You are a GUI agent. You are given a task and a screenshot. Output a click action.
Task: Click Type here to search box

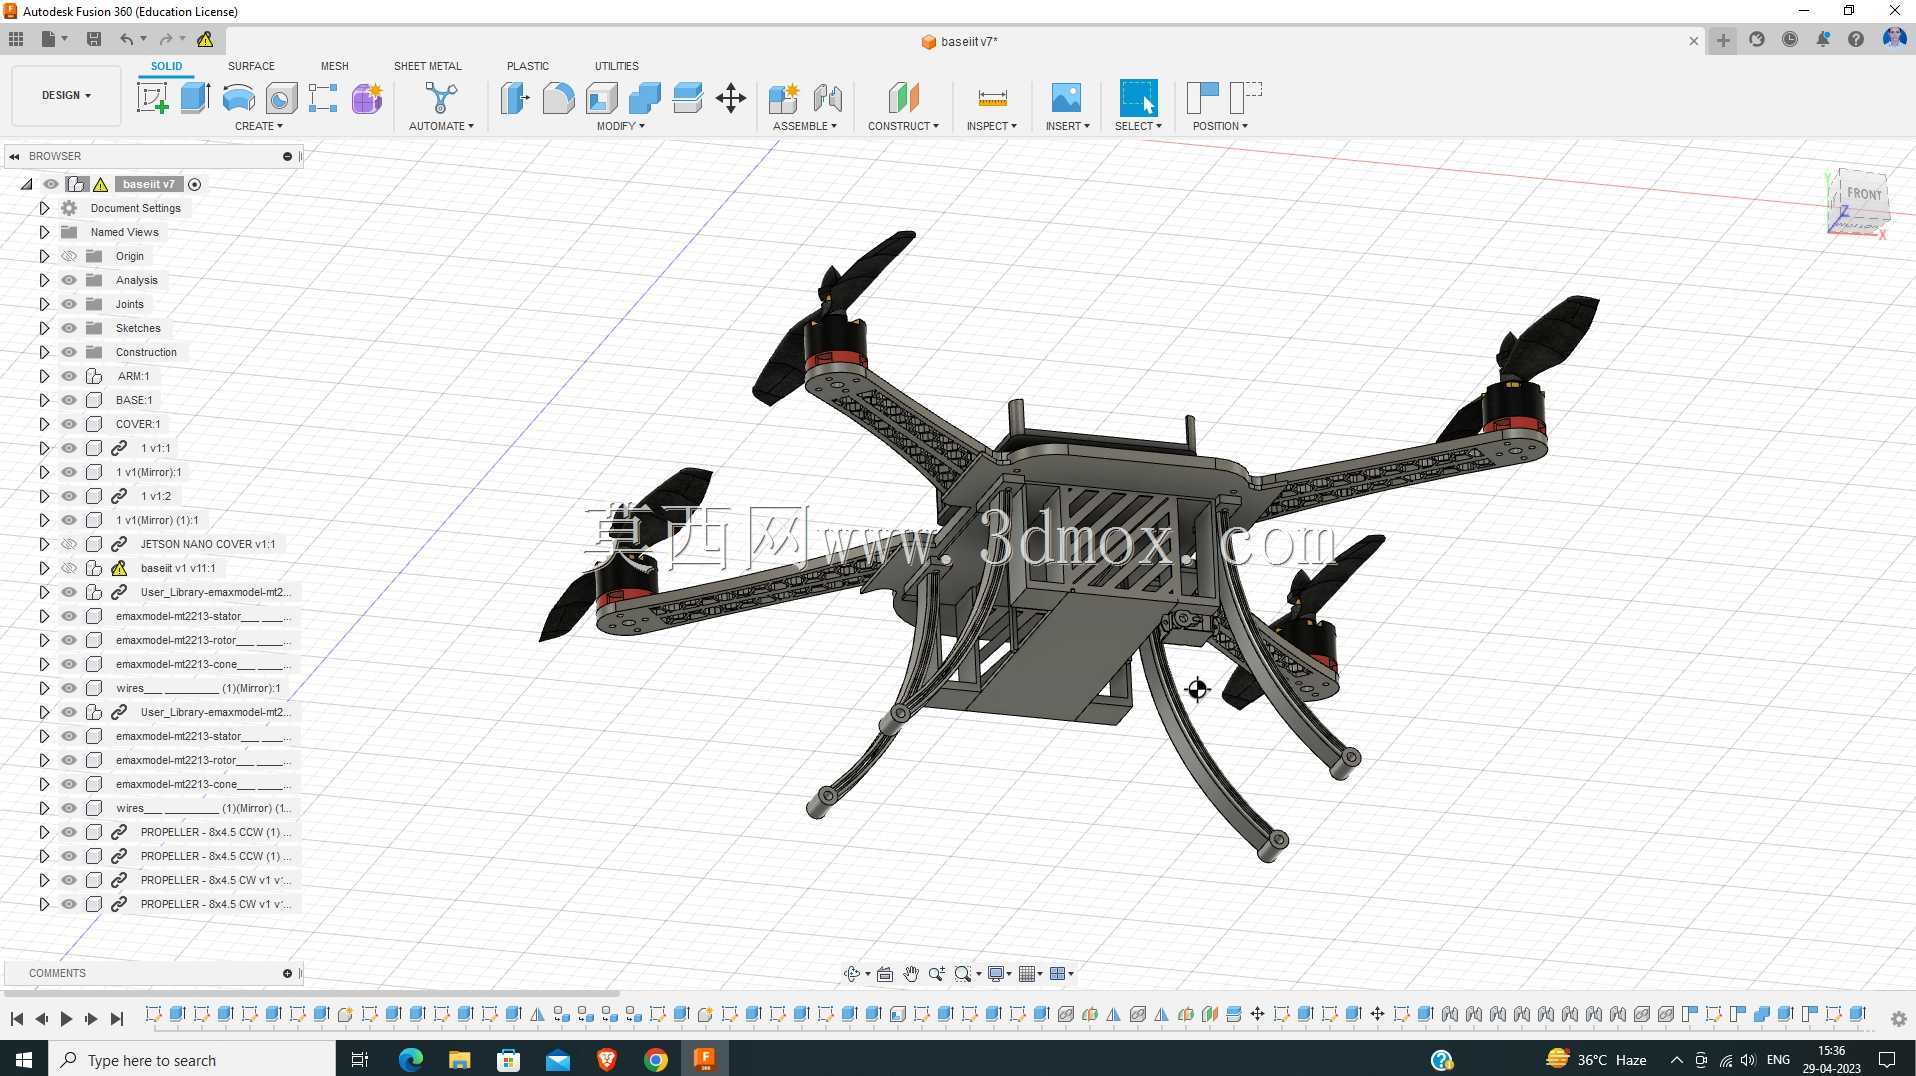(191, 1060)
